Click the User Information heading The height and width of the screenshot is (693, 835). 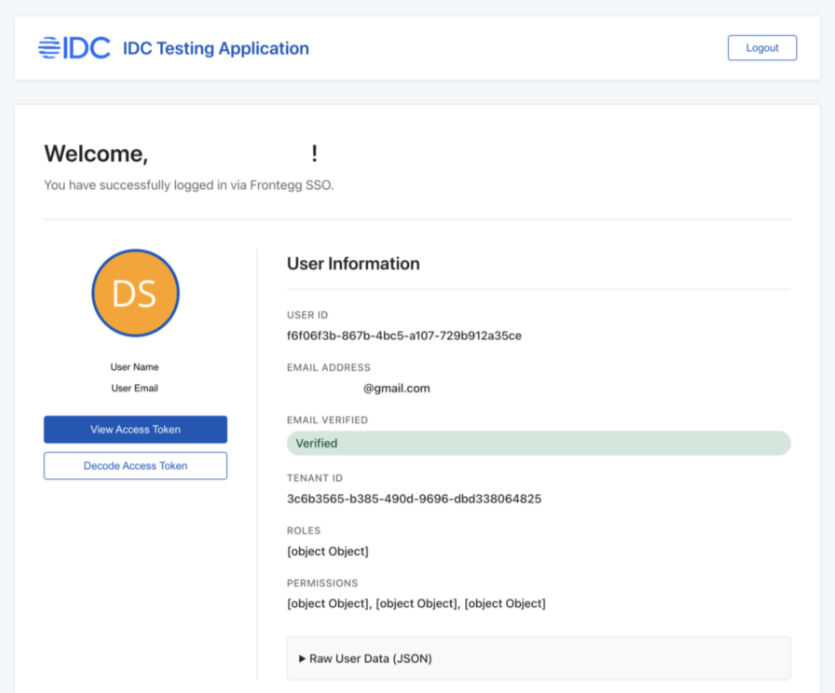tap(353, 264)
